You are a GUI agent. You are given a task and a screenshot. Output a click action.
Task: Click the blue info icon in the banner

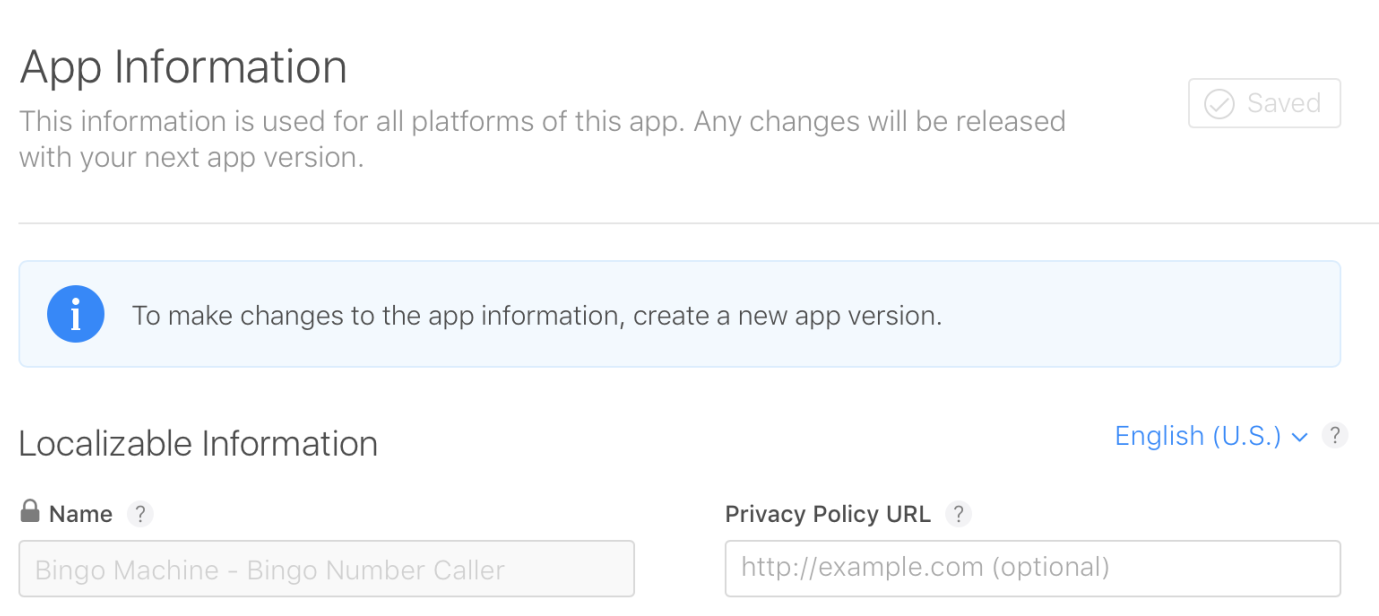(x=75, y=315)
